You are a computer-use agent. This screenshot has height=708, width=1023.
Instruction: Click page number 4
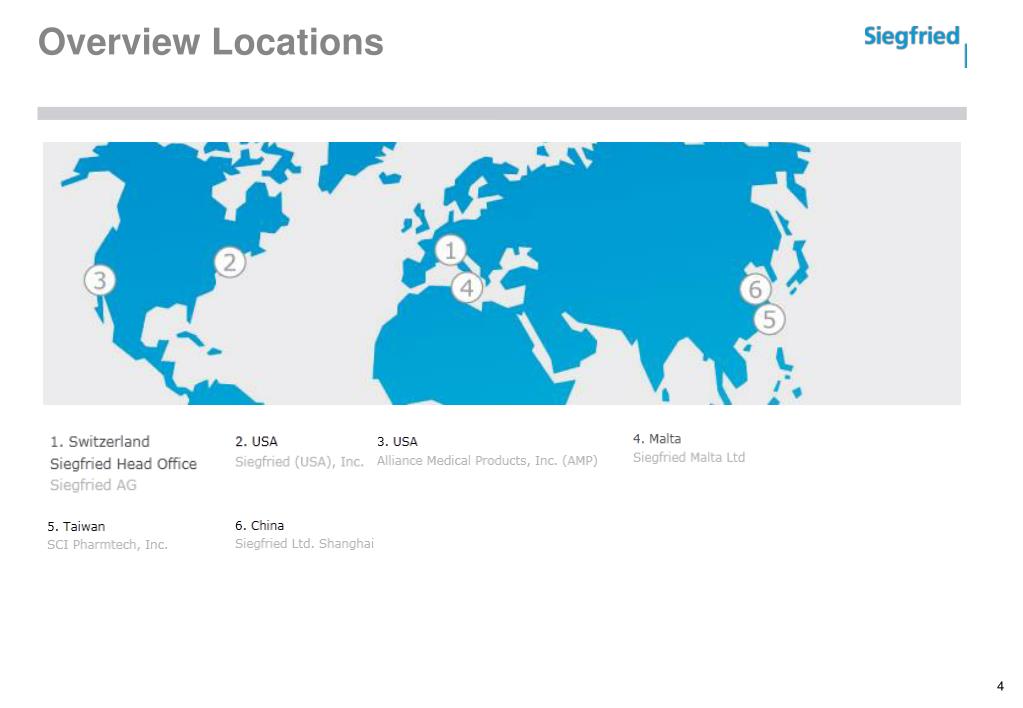1000,686
